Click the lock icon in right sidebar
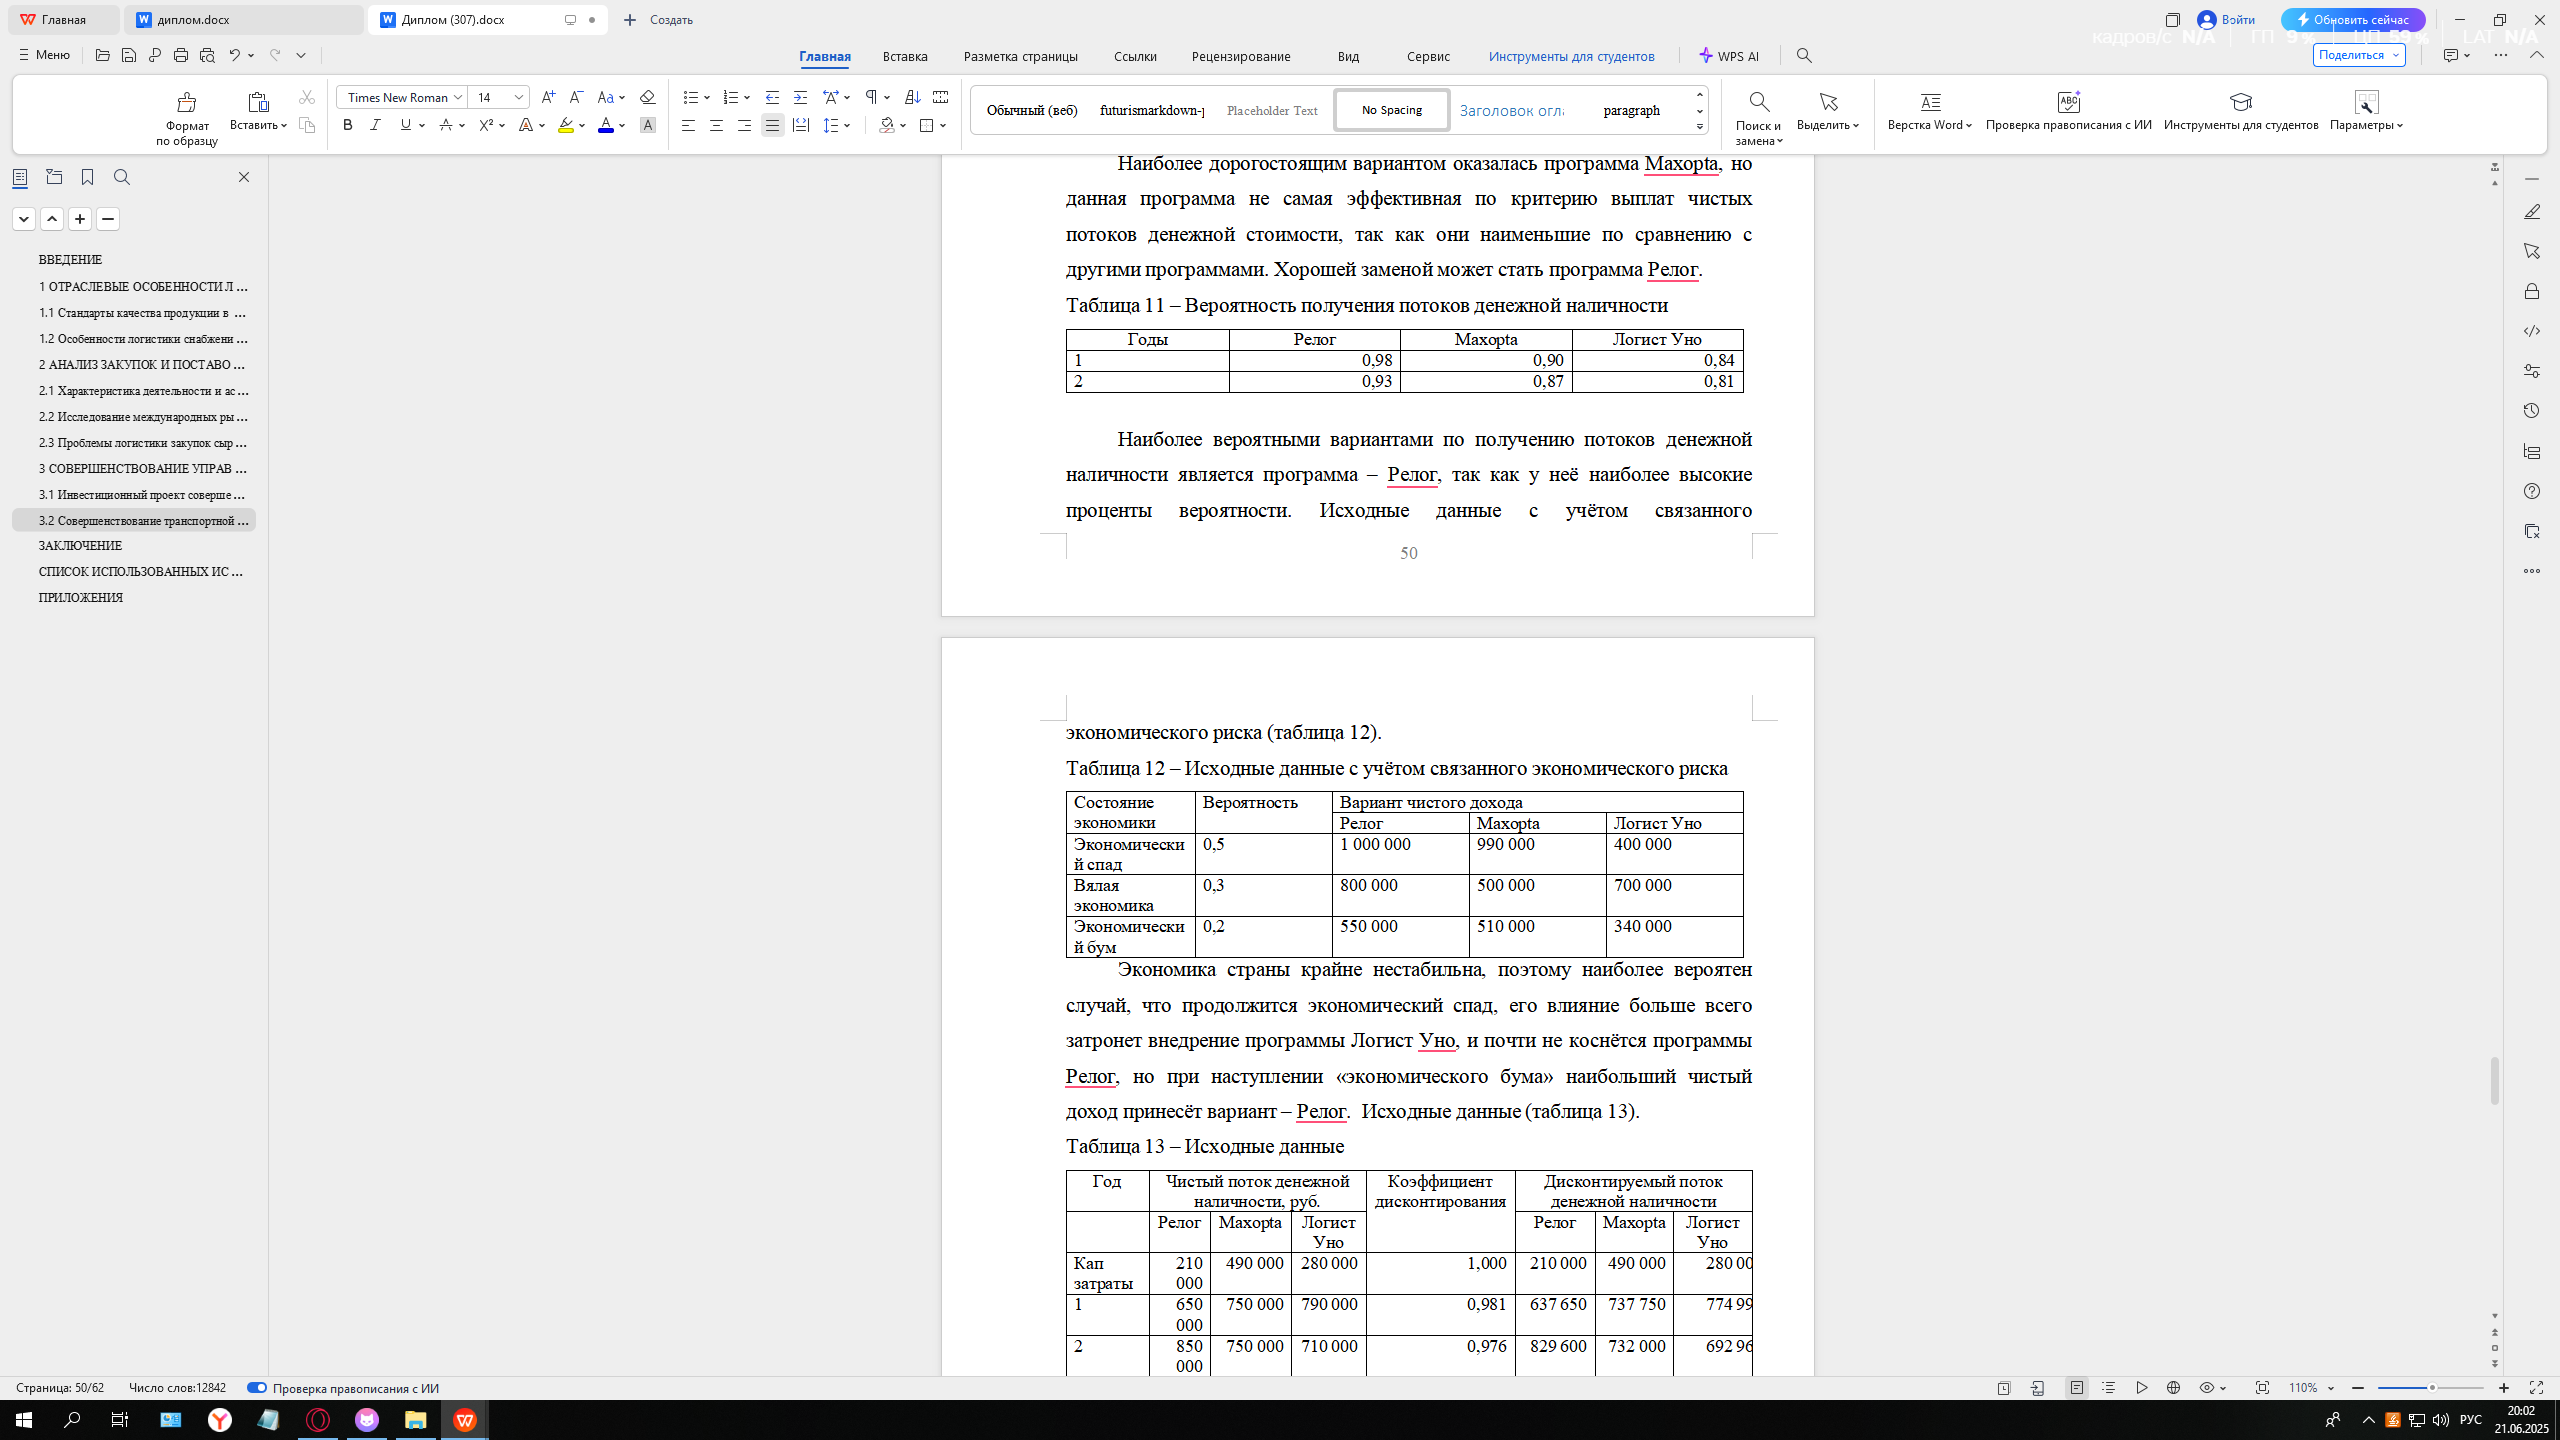2560x1440 pixels. [x=2532, y=291]
